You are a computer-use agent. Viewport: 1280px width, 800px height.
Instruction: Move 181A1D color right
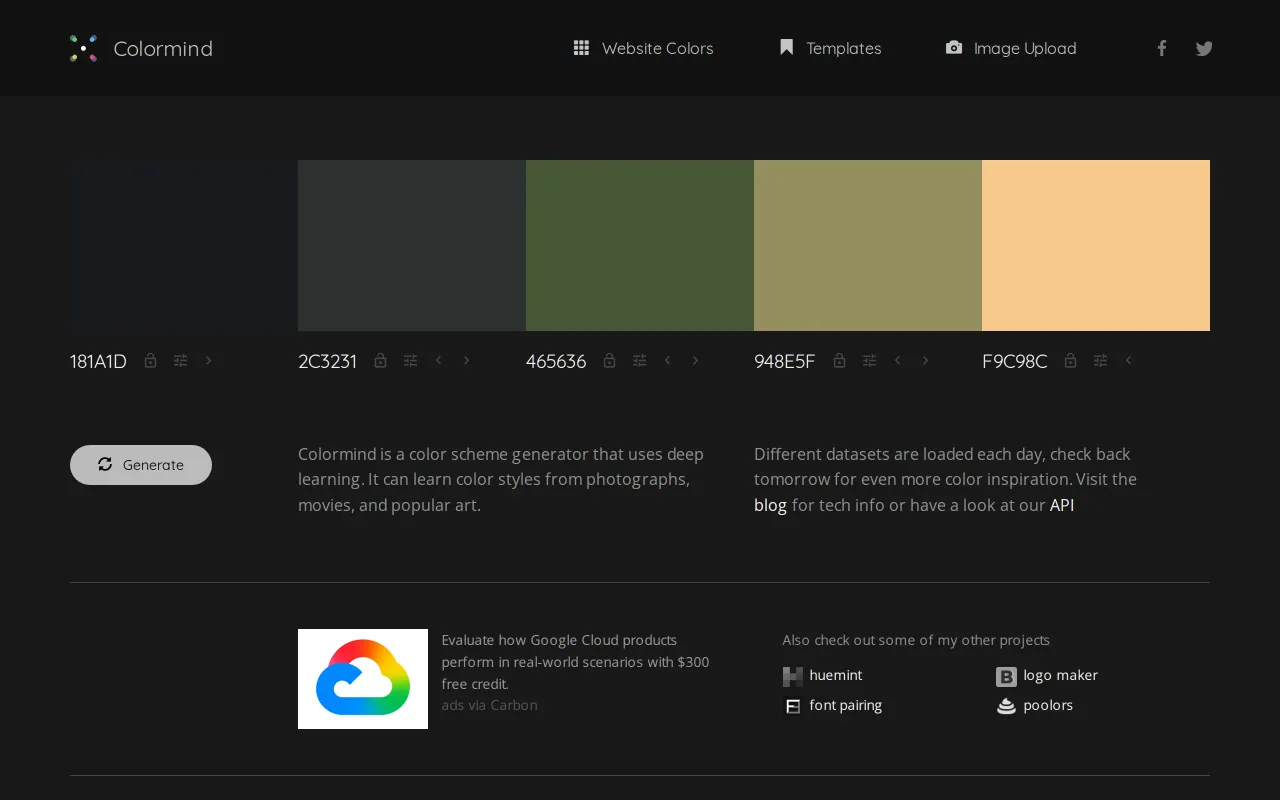(208, 361)
